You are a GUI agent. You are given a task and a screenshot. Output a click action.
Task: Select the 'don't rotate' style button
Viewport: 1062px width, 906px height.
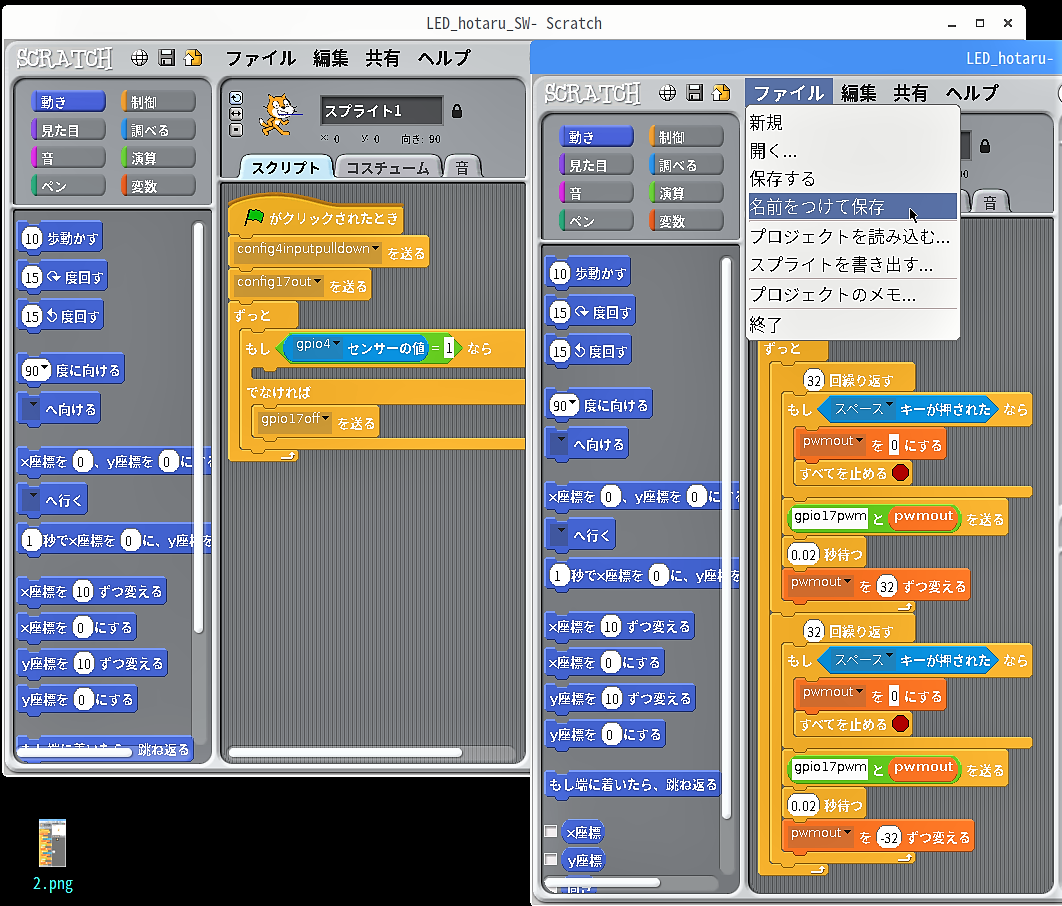pos(236,130)
